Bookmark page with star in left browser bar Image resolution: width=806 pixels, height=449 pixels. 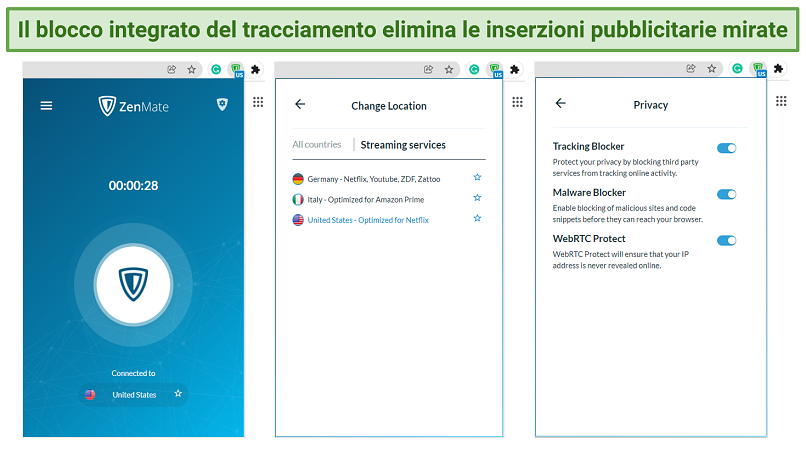pos(191,69)
